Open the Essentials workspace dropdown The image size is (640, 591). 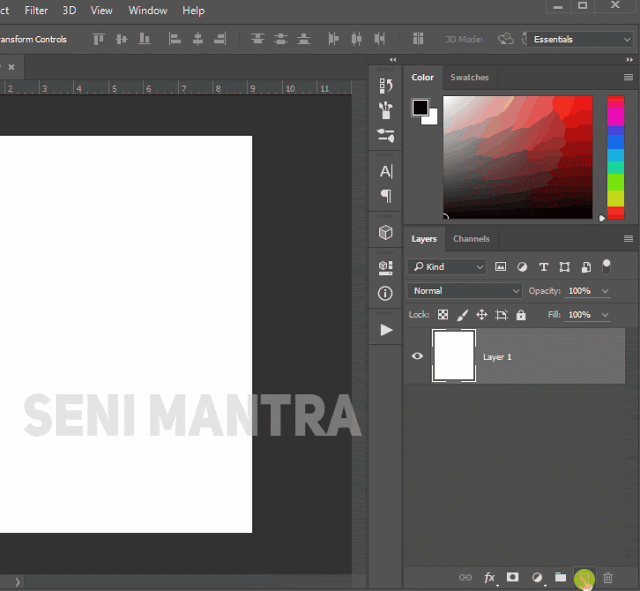[x=580, y=39]
